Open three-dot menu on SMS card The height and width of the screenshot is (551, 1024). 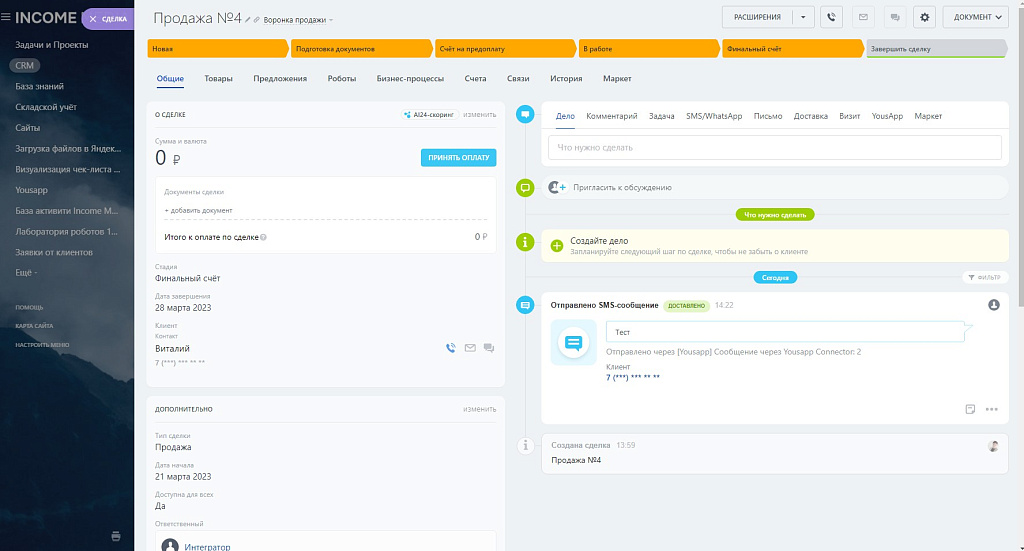992,409
